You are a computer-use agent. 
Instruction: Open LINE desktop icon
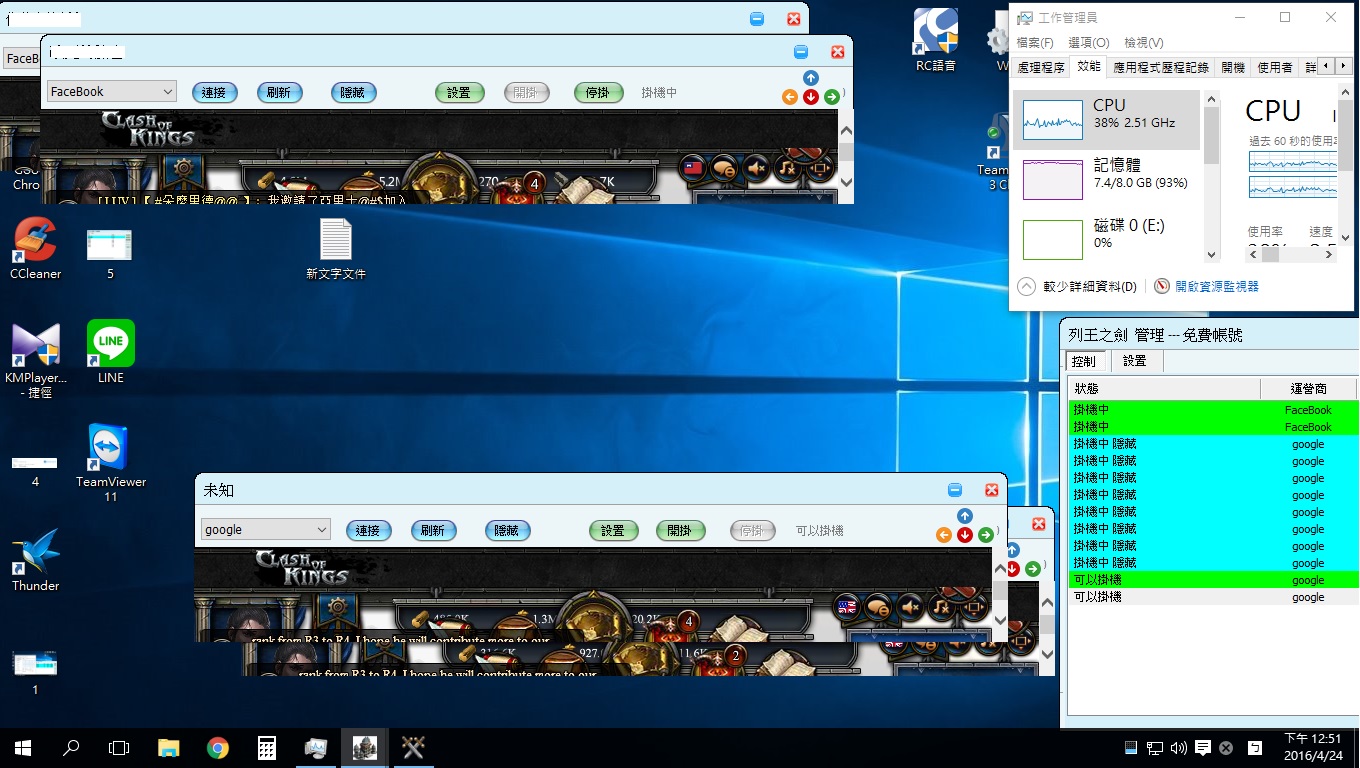point(111,352)
